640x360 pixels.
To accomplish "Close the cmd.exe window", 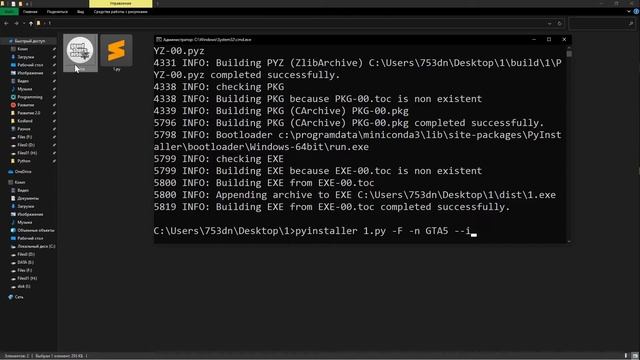I will (x=564, y=40).
